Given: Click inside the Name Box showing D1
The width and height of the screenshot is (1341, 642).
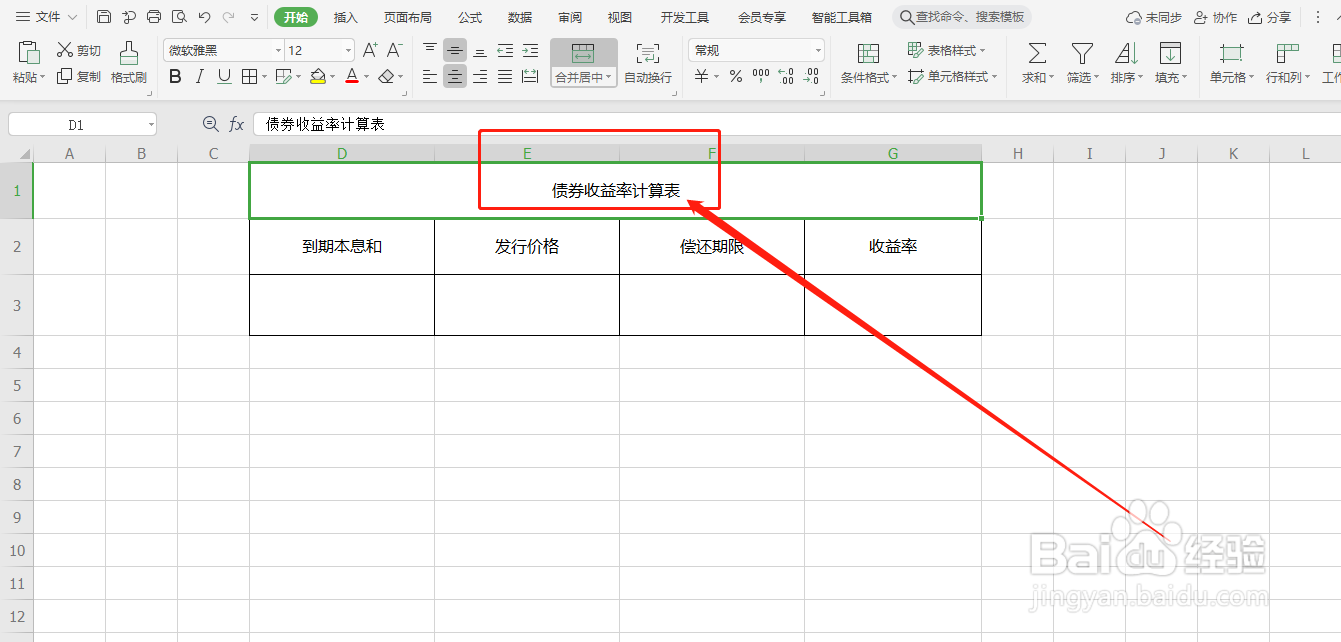Looking at the screenshot, I should [75, 124].
